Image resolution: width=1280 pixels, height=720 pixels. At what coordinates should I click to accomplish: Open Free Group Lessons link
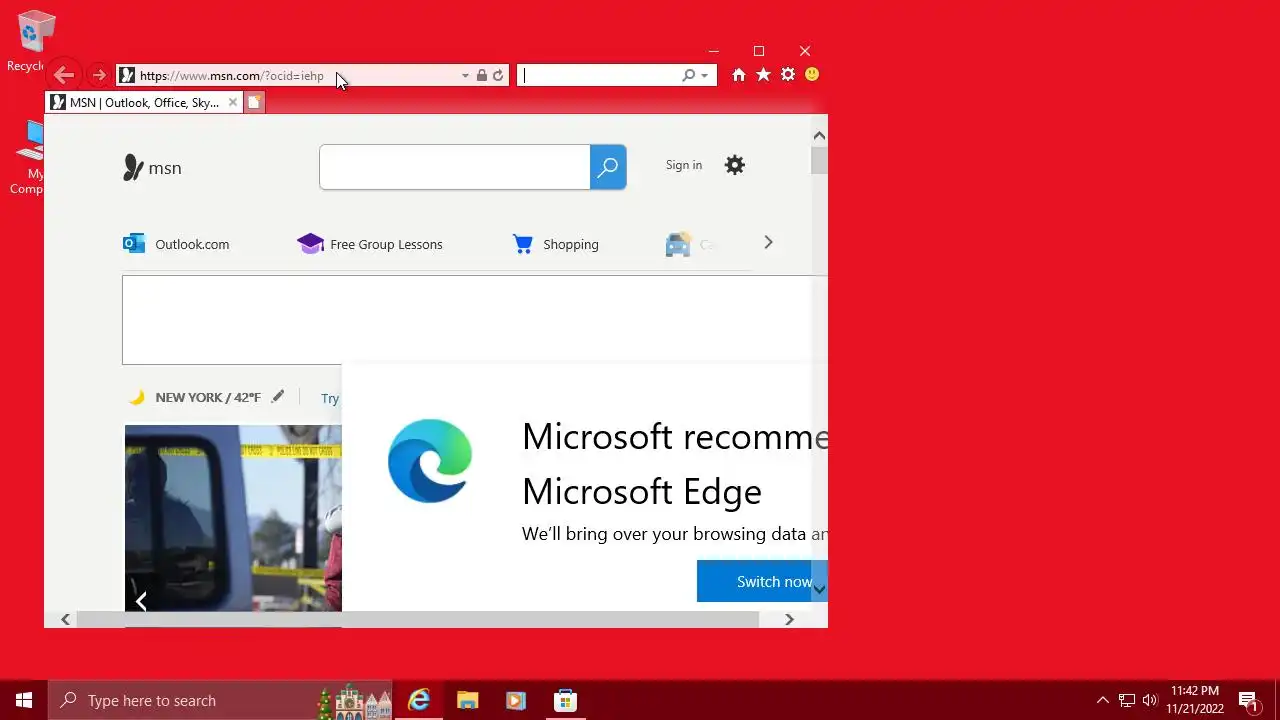370,244
